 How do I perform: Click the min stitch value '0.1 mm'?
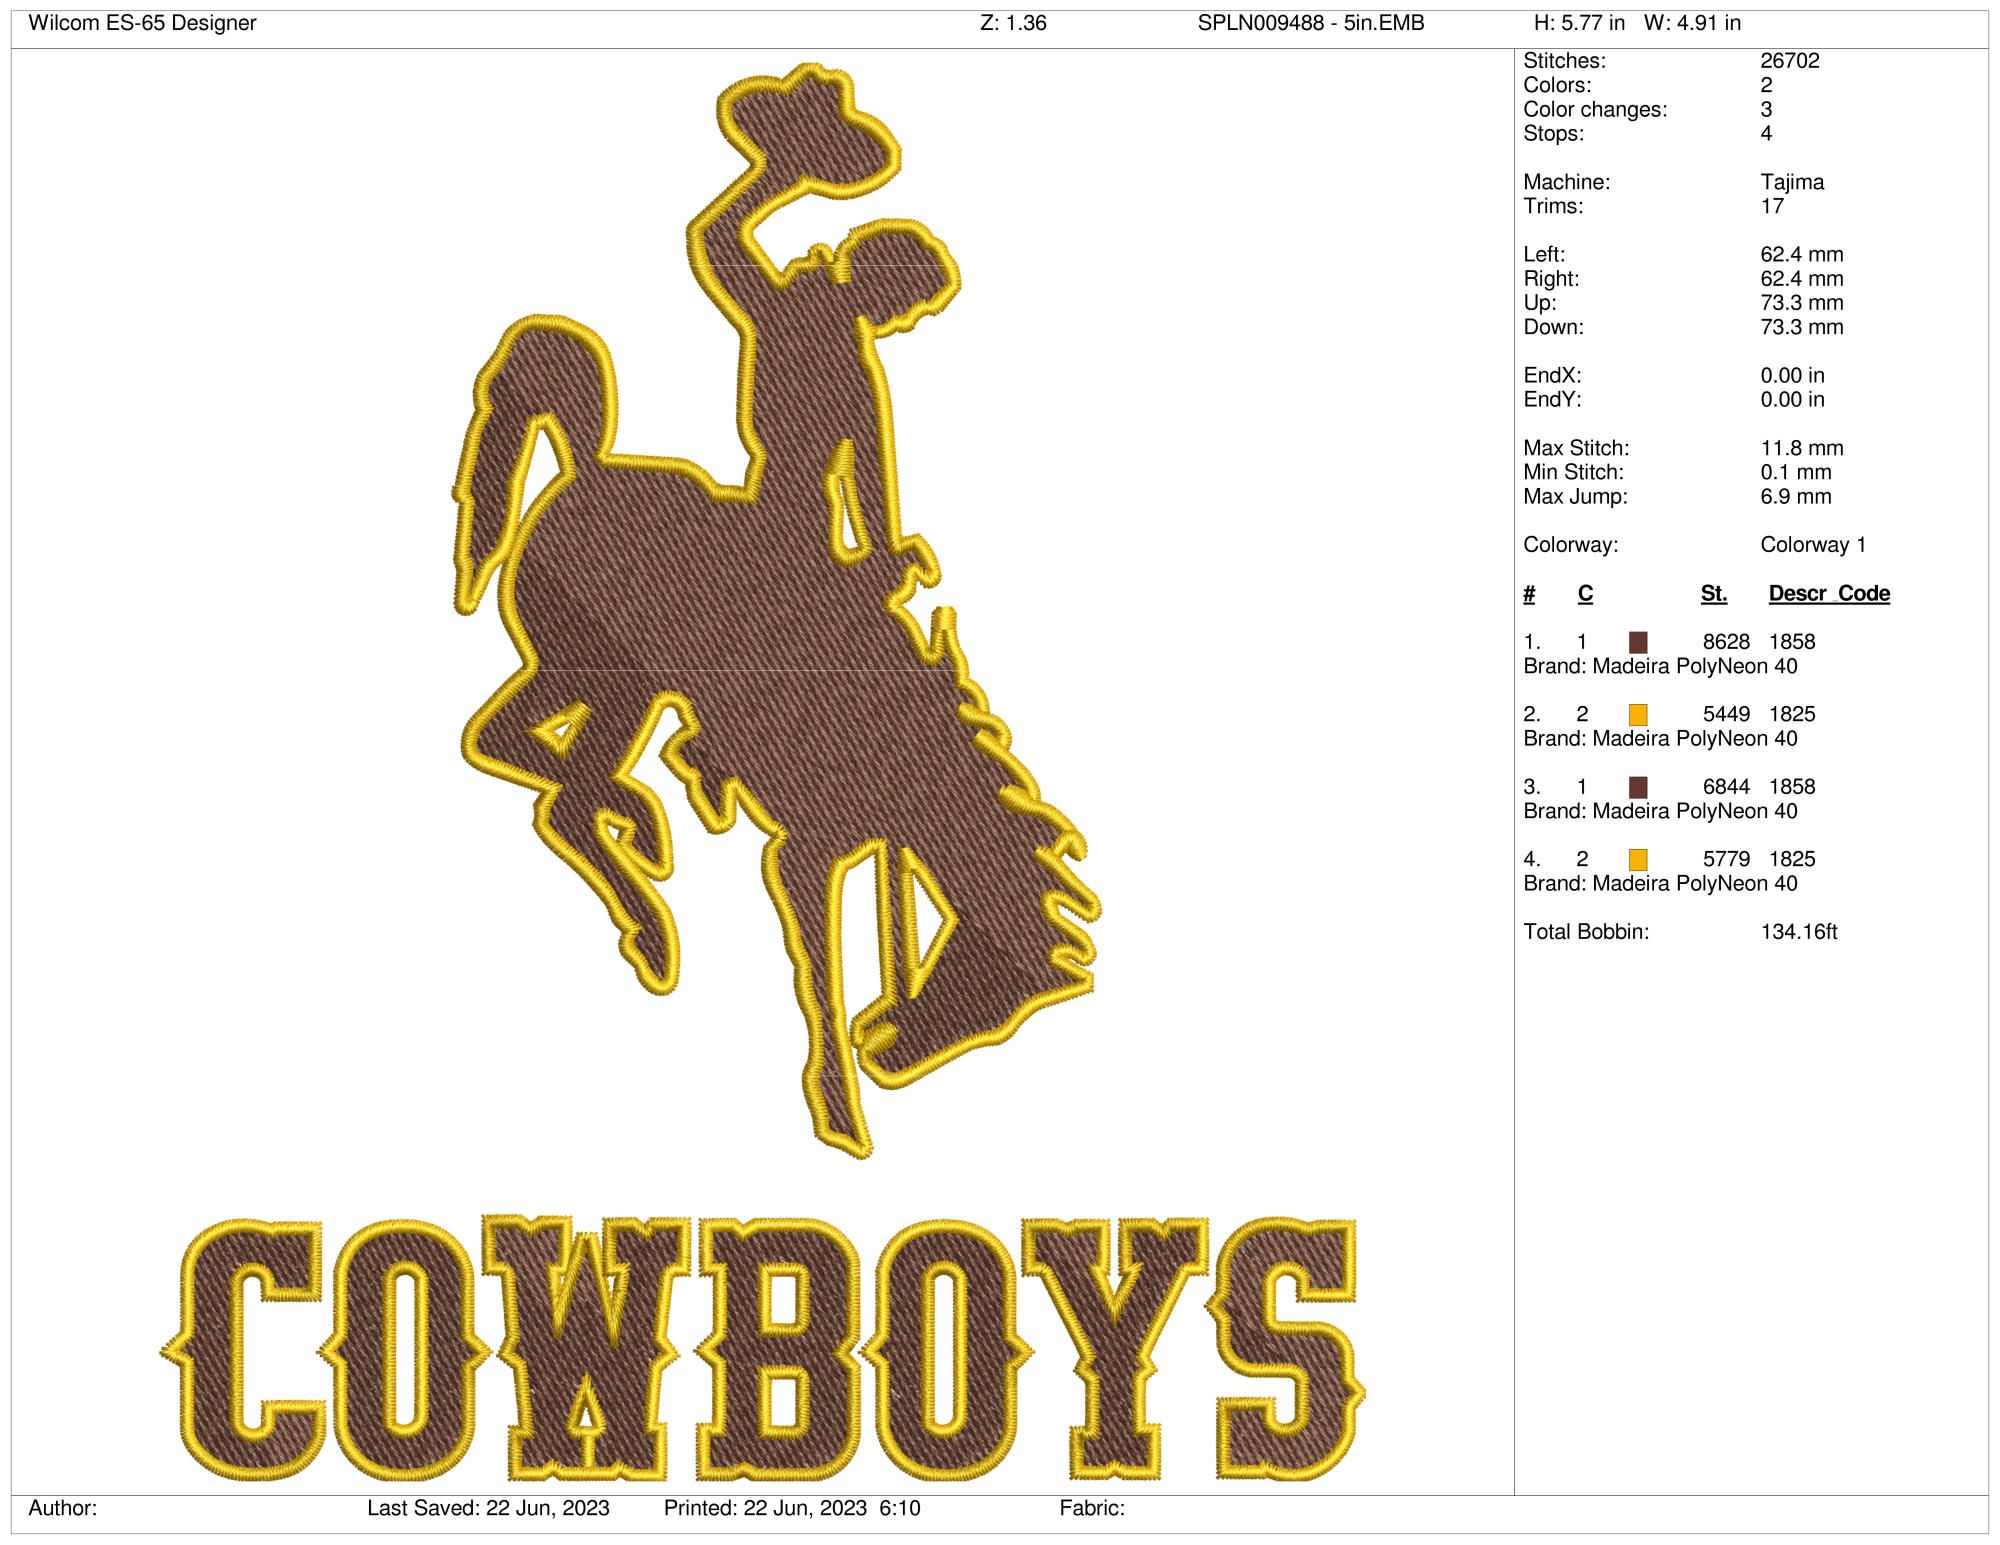click(1796, 472)
